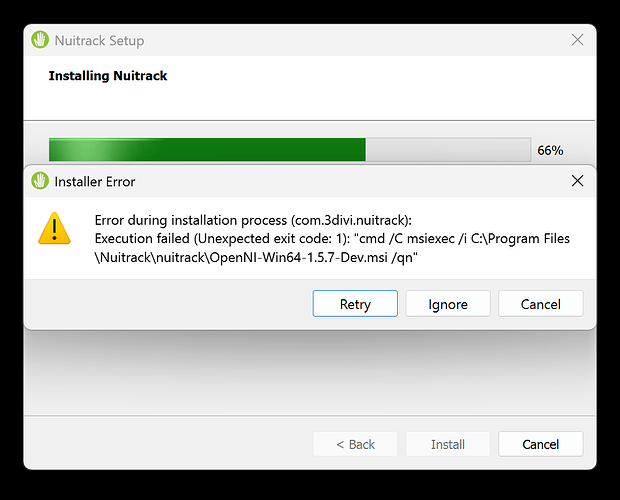Click the Nuitrack hand logo in Setup title bar

click(40, 40)
